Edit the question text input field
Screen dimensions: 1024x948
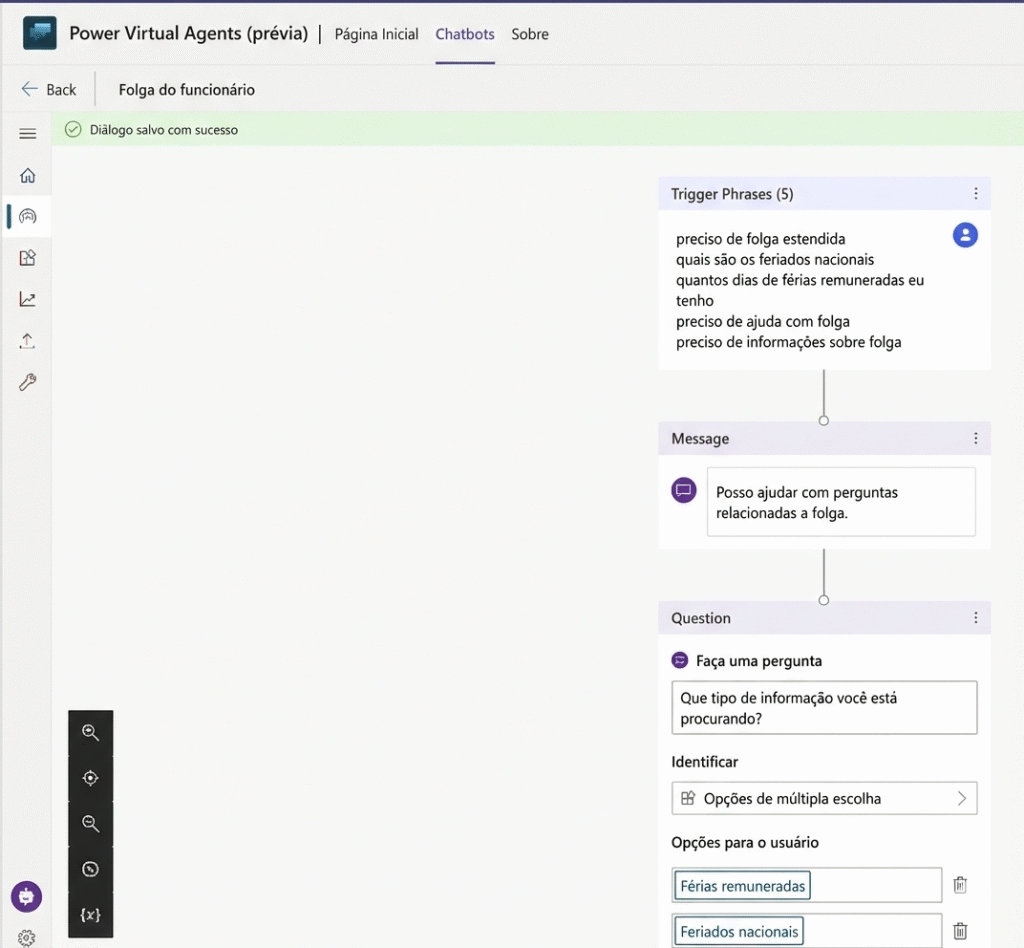[x=824, y=707]
